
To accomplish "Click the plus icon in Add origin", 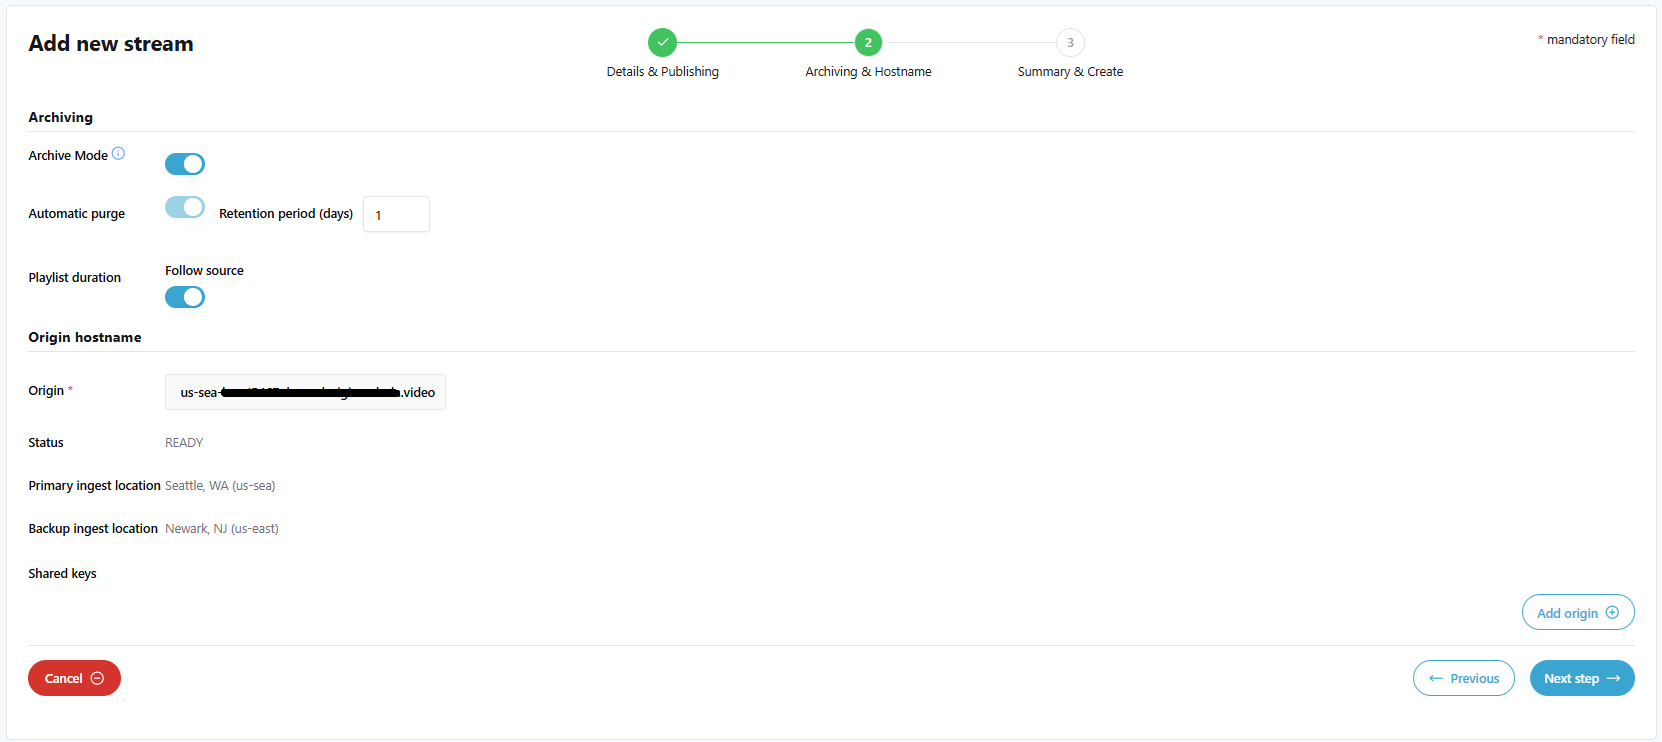I will (x=1612, y=613).
